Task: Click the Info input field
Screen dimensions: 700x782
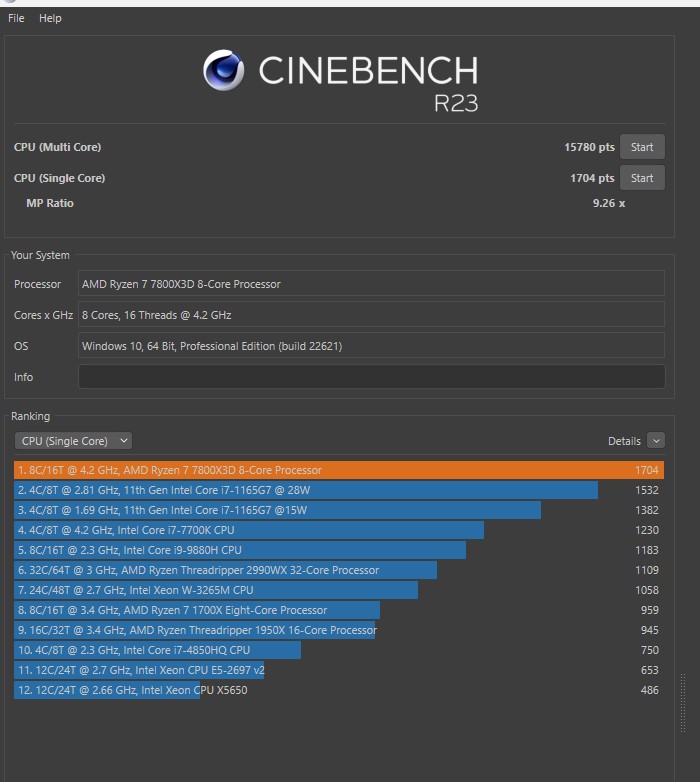Action: coord(371,377)
